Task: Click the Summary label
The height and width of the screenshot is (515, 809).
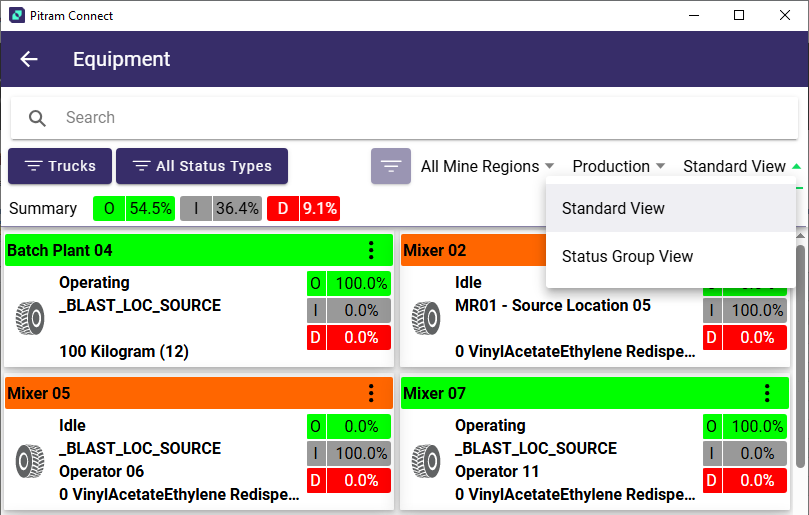Action: (x=43, y=208)
